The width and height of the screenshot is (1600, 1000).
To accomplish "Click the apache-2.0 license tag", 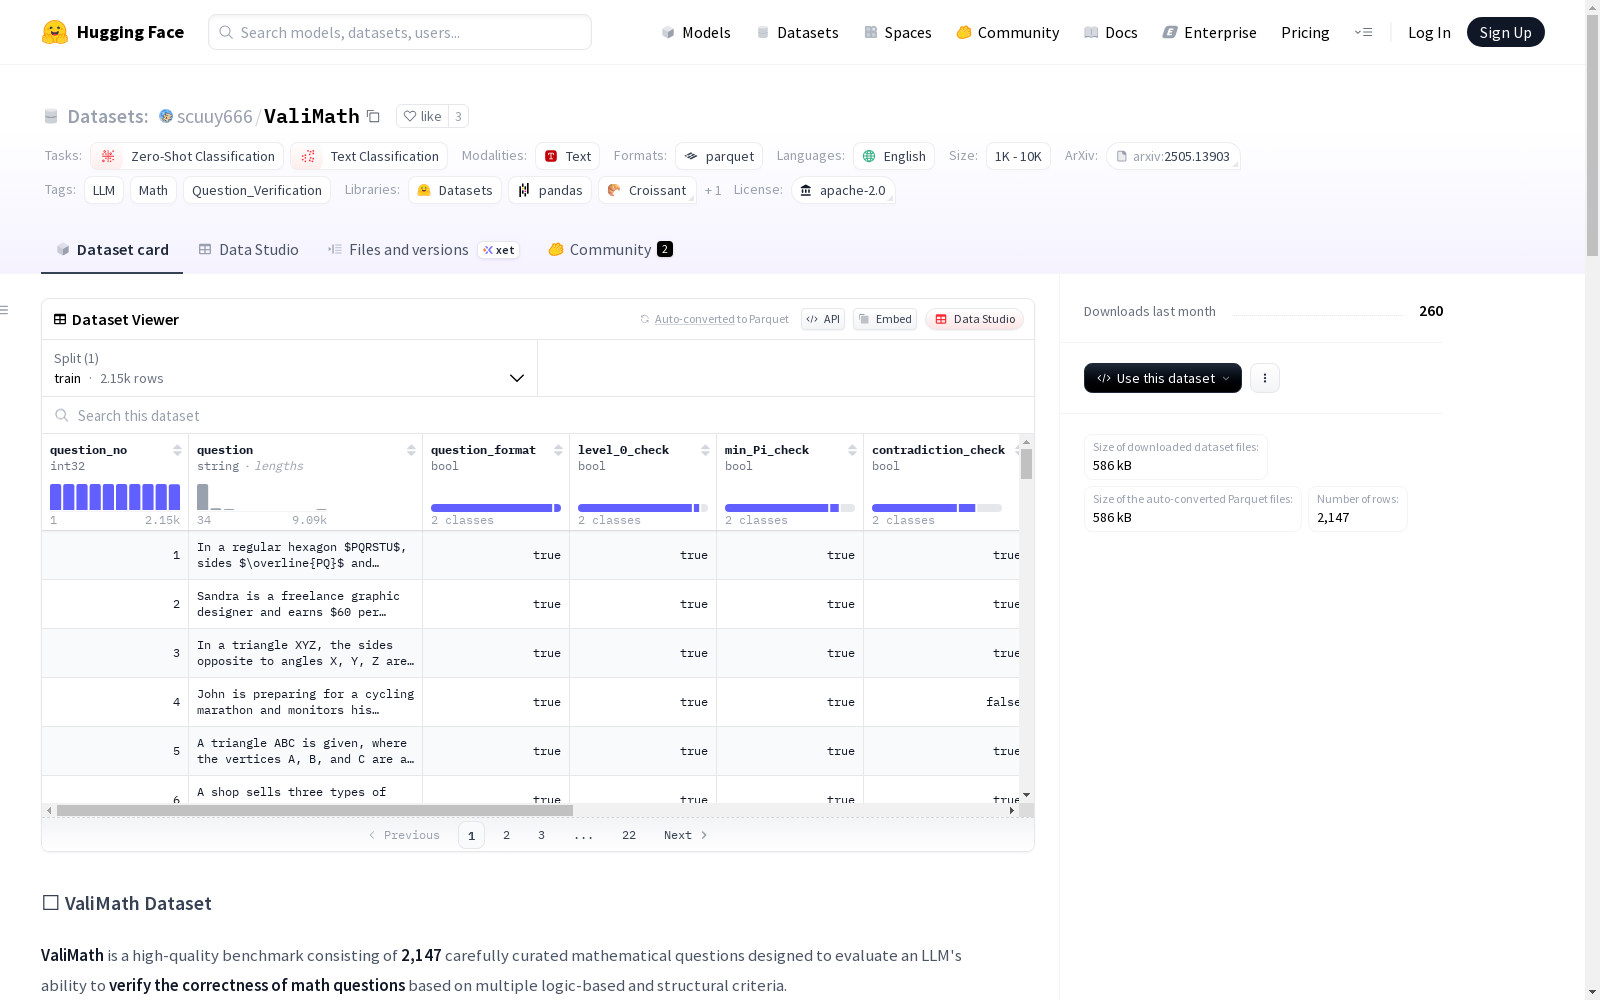I will (842, 190).
